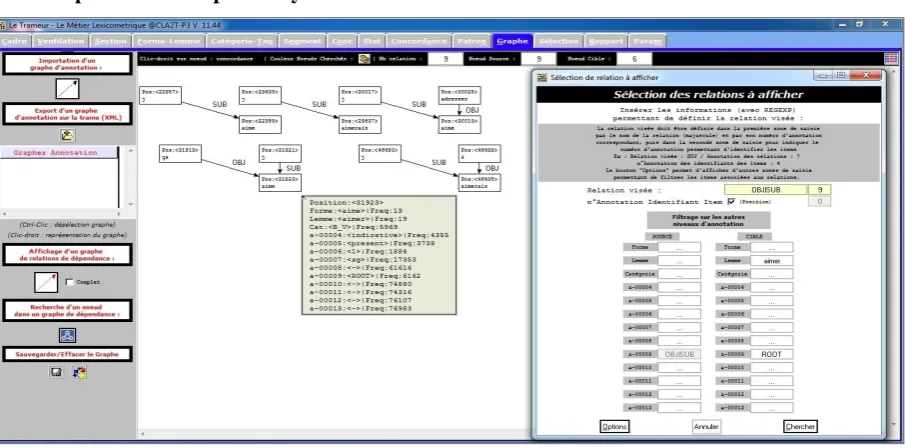The height and width of the screenshot is (448, 905).
Task: Click the Noeud Cible value field showing 6
Action: click(634, 59)
